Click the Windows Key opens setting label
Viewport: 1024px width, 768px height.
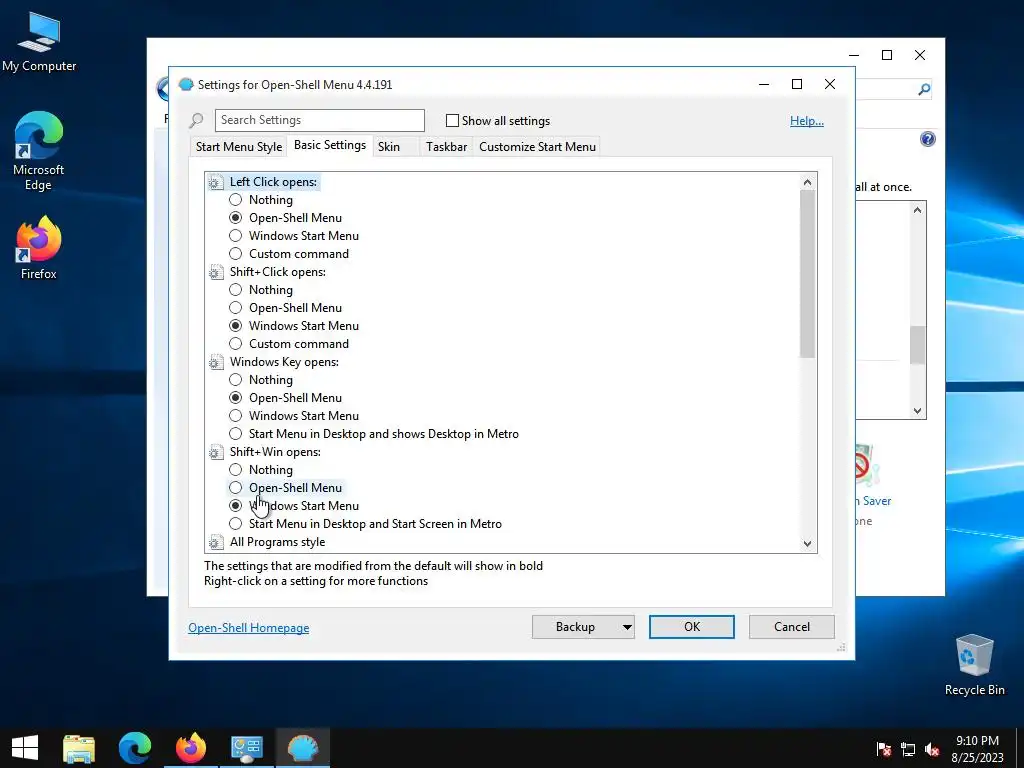click(284, 362)
